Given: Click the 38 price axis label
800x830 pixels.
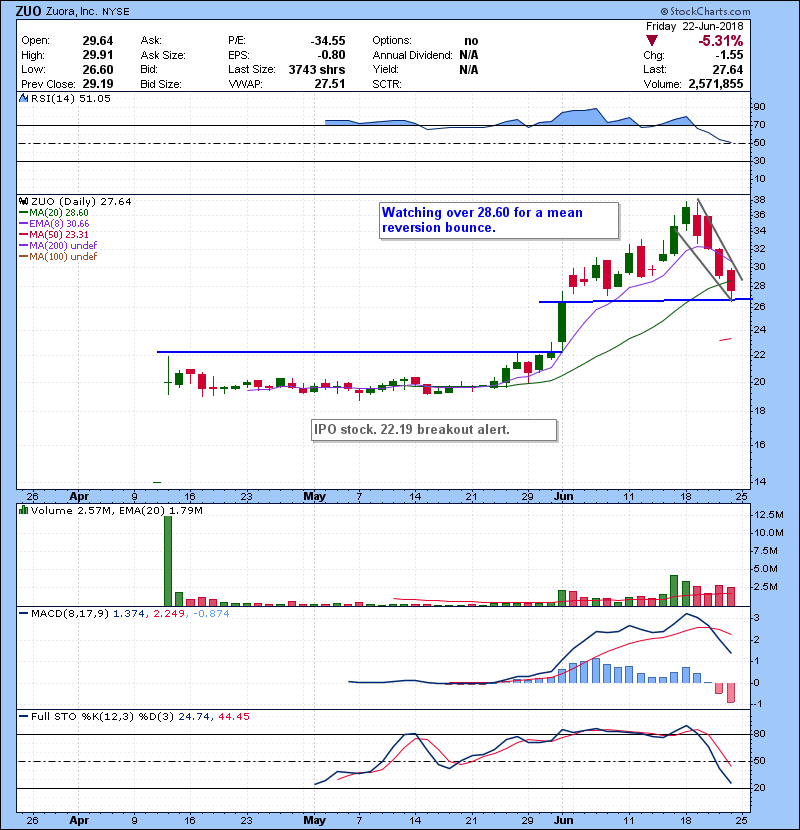Looking at the screenshot, I should 759,200.
